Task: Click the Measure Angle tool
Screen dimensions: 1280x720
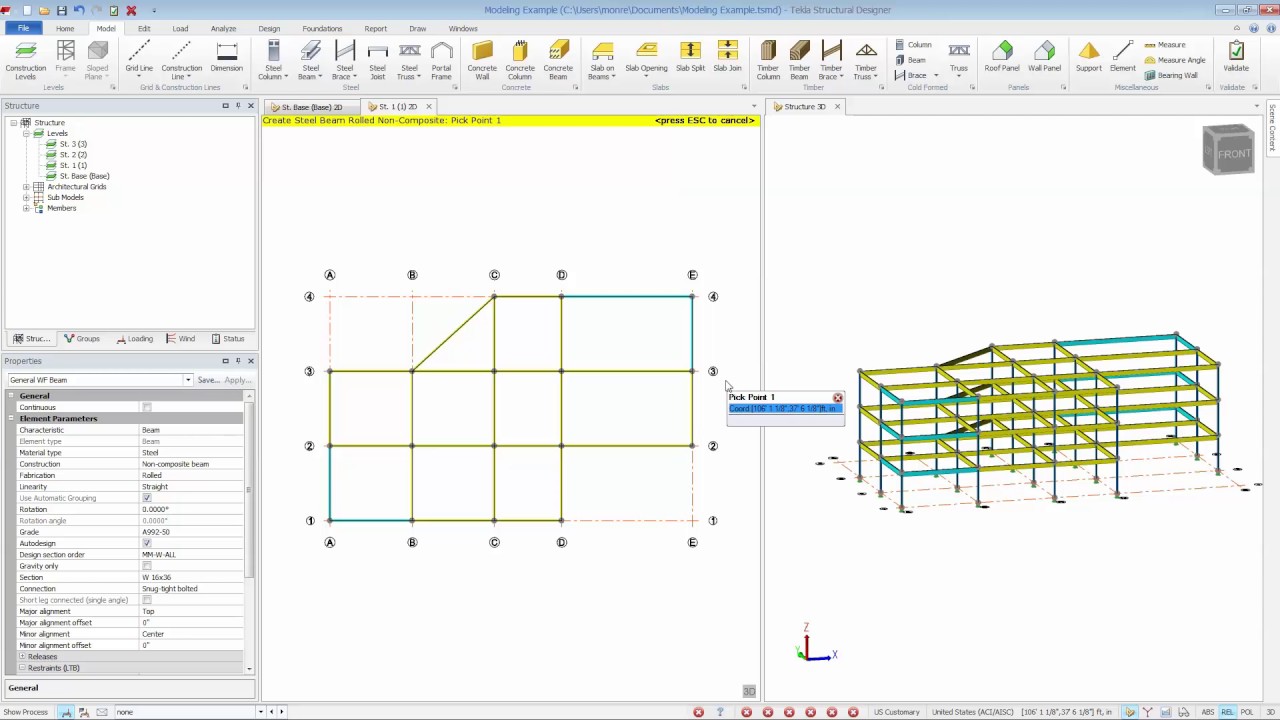Action: pyautogui.click(x=1174, y=60)
